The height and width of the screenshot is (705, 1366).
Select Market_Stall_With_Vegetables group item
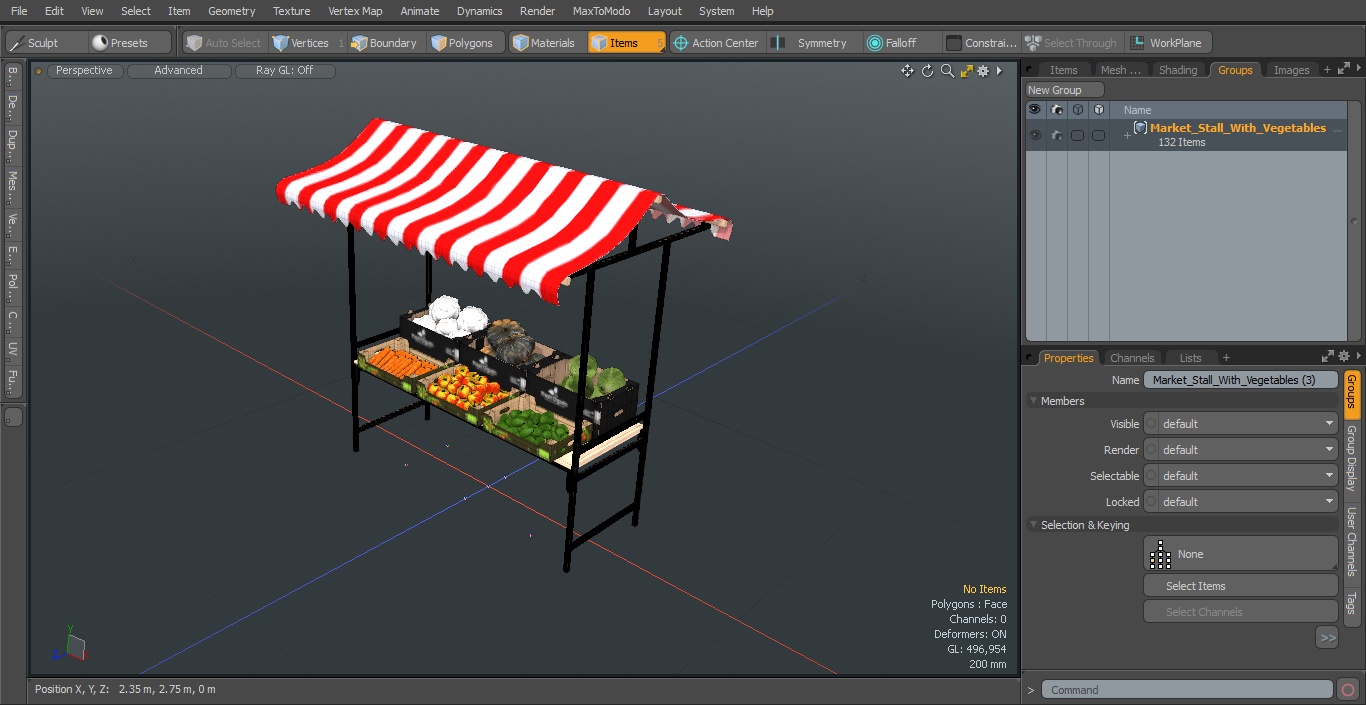click(x=1238, y=128)
